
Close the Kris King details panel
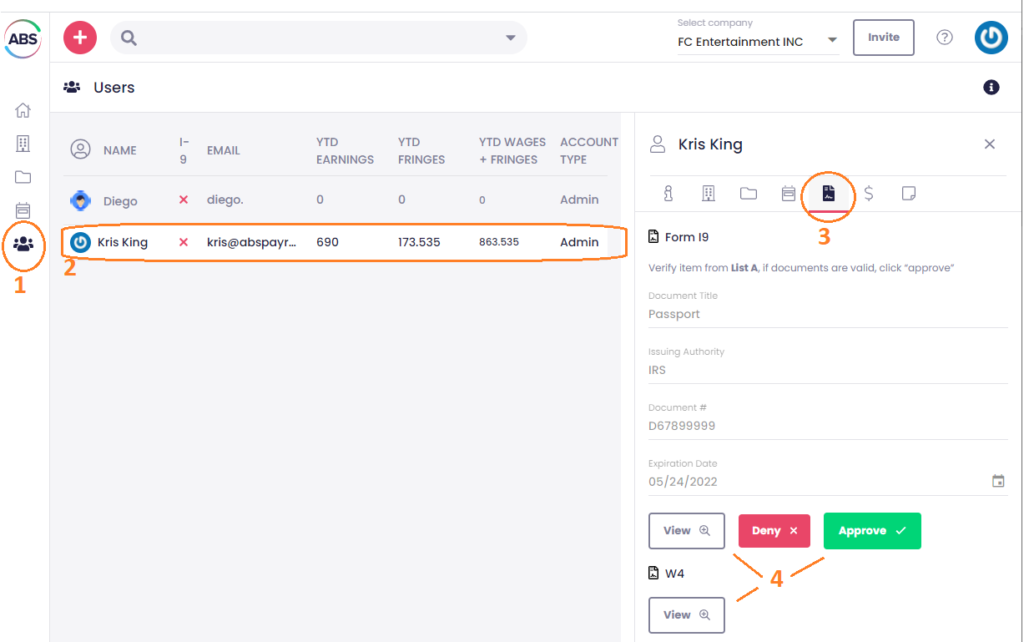pos(989,144)
